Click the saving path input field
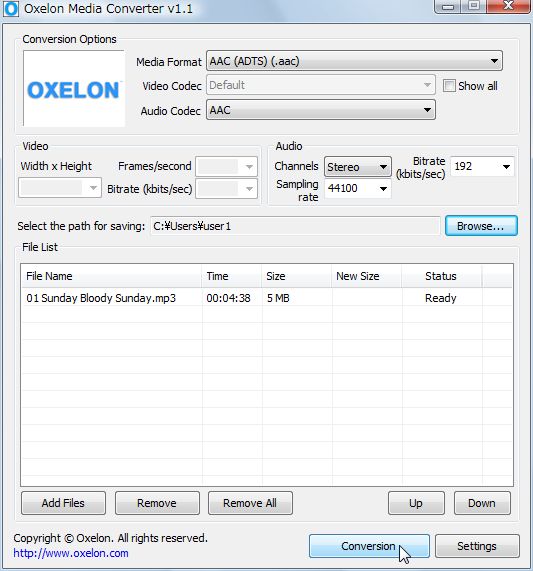This screenshot has width=533, height=571. tap(295, 226)
